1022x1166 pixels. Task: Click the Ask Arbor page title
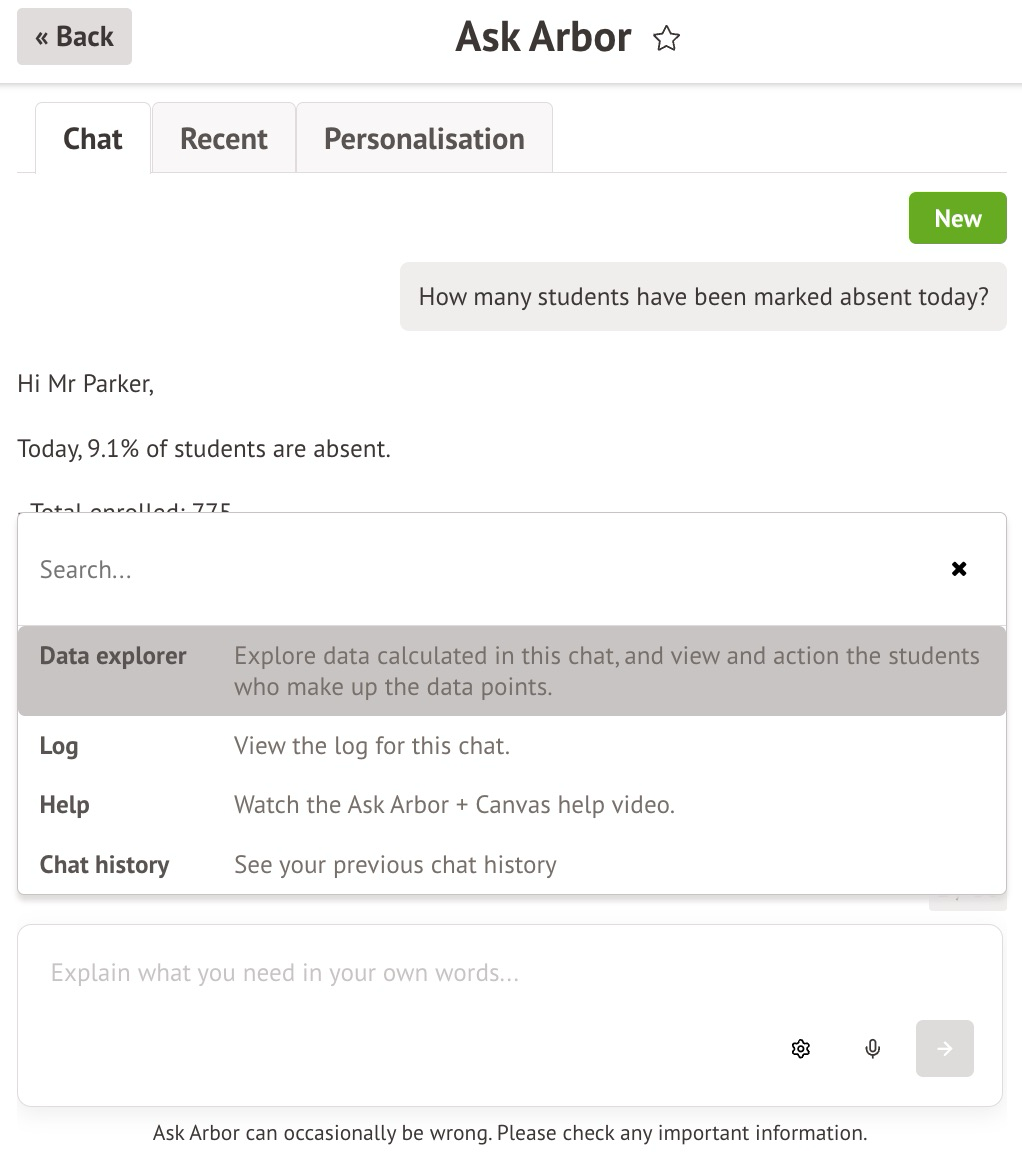pyautogui.click(x=543, y=38)
